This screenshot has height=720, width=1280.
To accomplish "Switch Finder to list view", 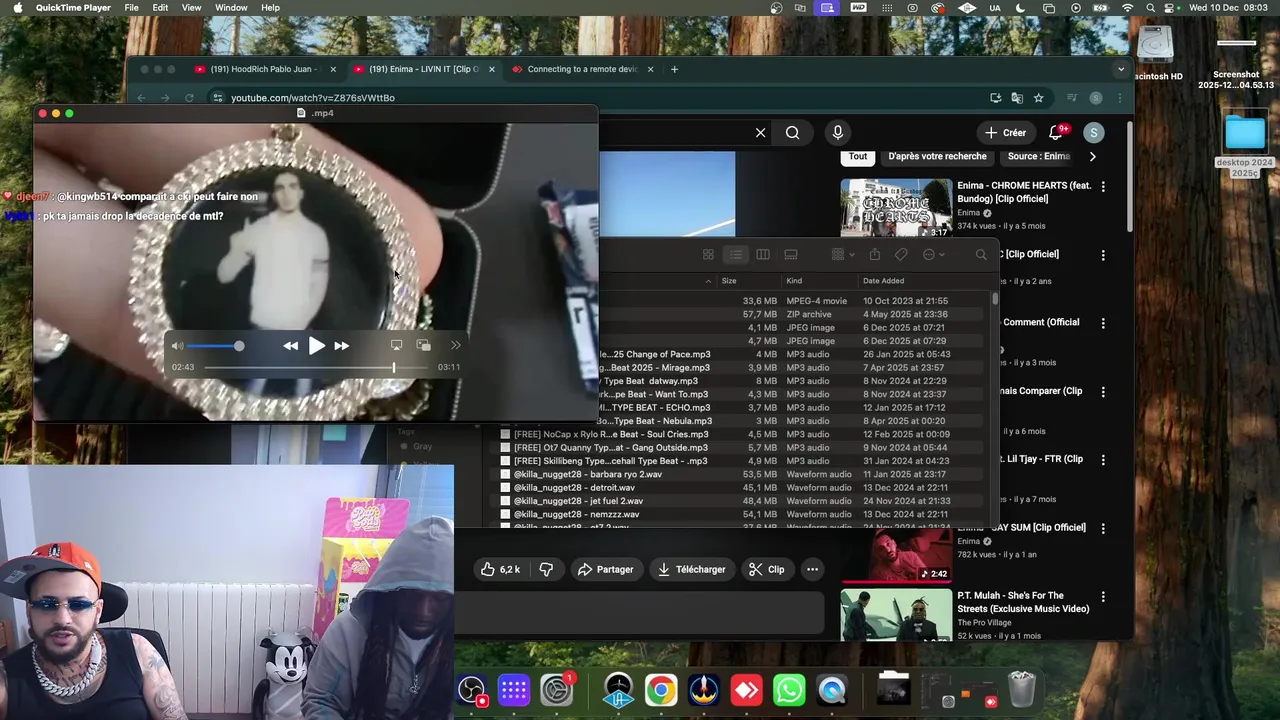I will coord(735,255).
